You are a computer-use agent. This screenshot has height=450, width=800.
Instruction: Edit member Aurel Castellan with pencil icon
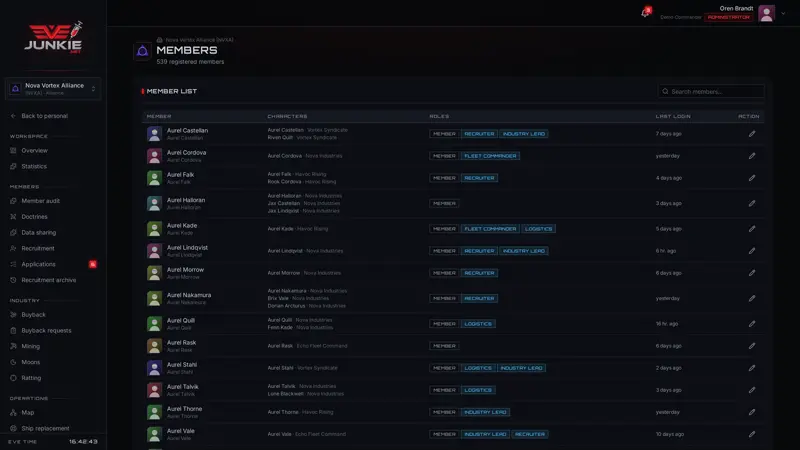click(752, 134)
